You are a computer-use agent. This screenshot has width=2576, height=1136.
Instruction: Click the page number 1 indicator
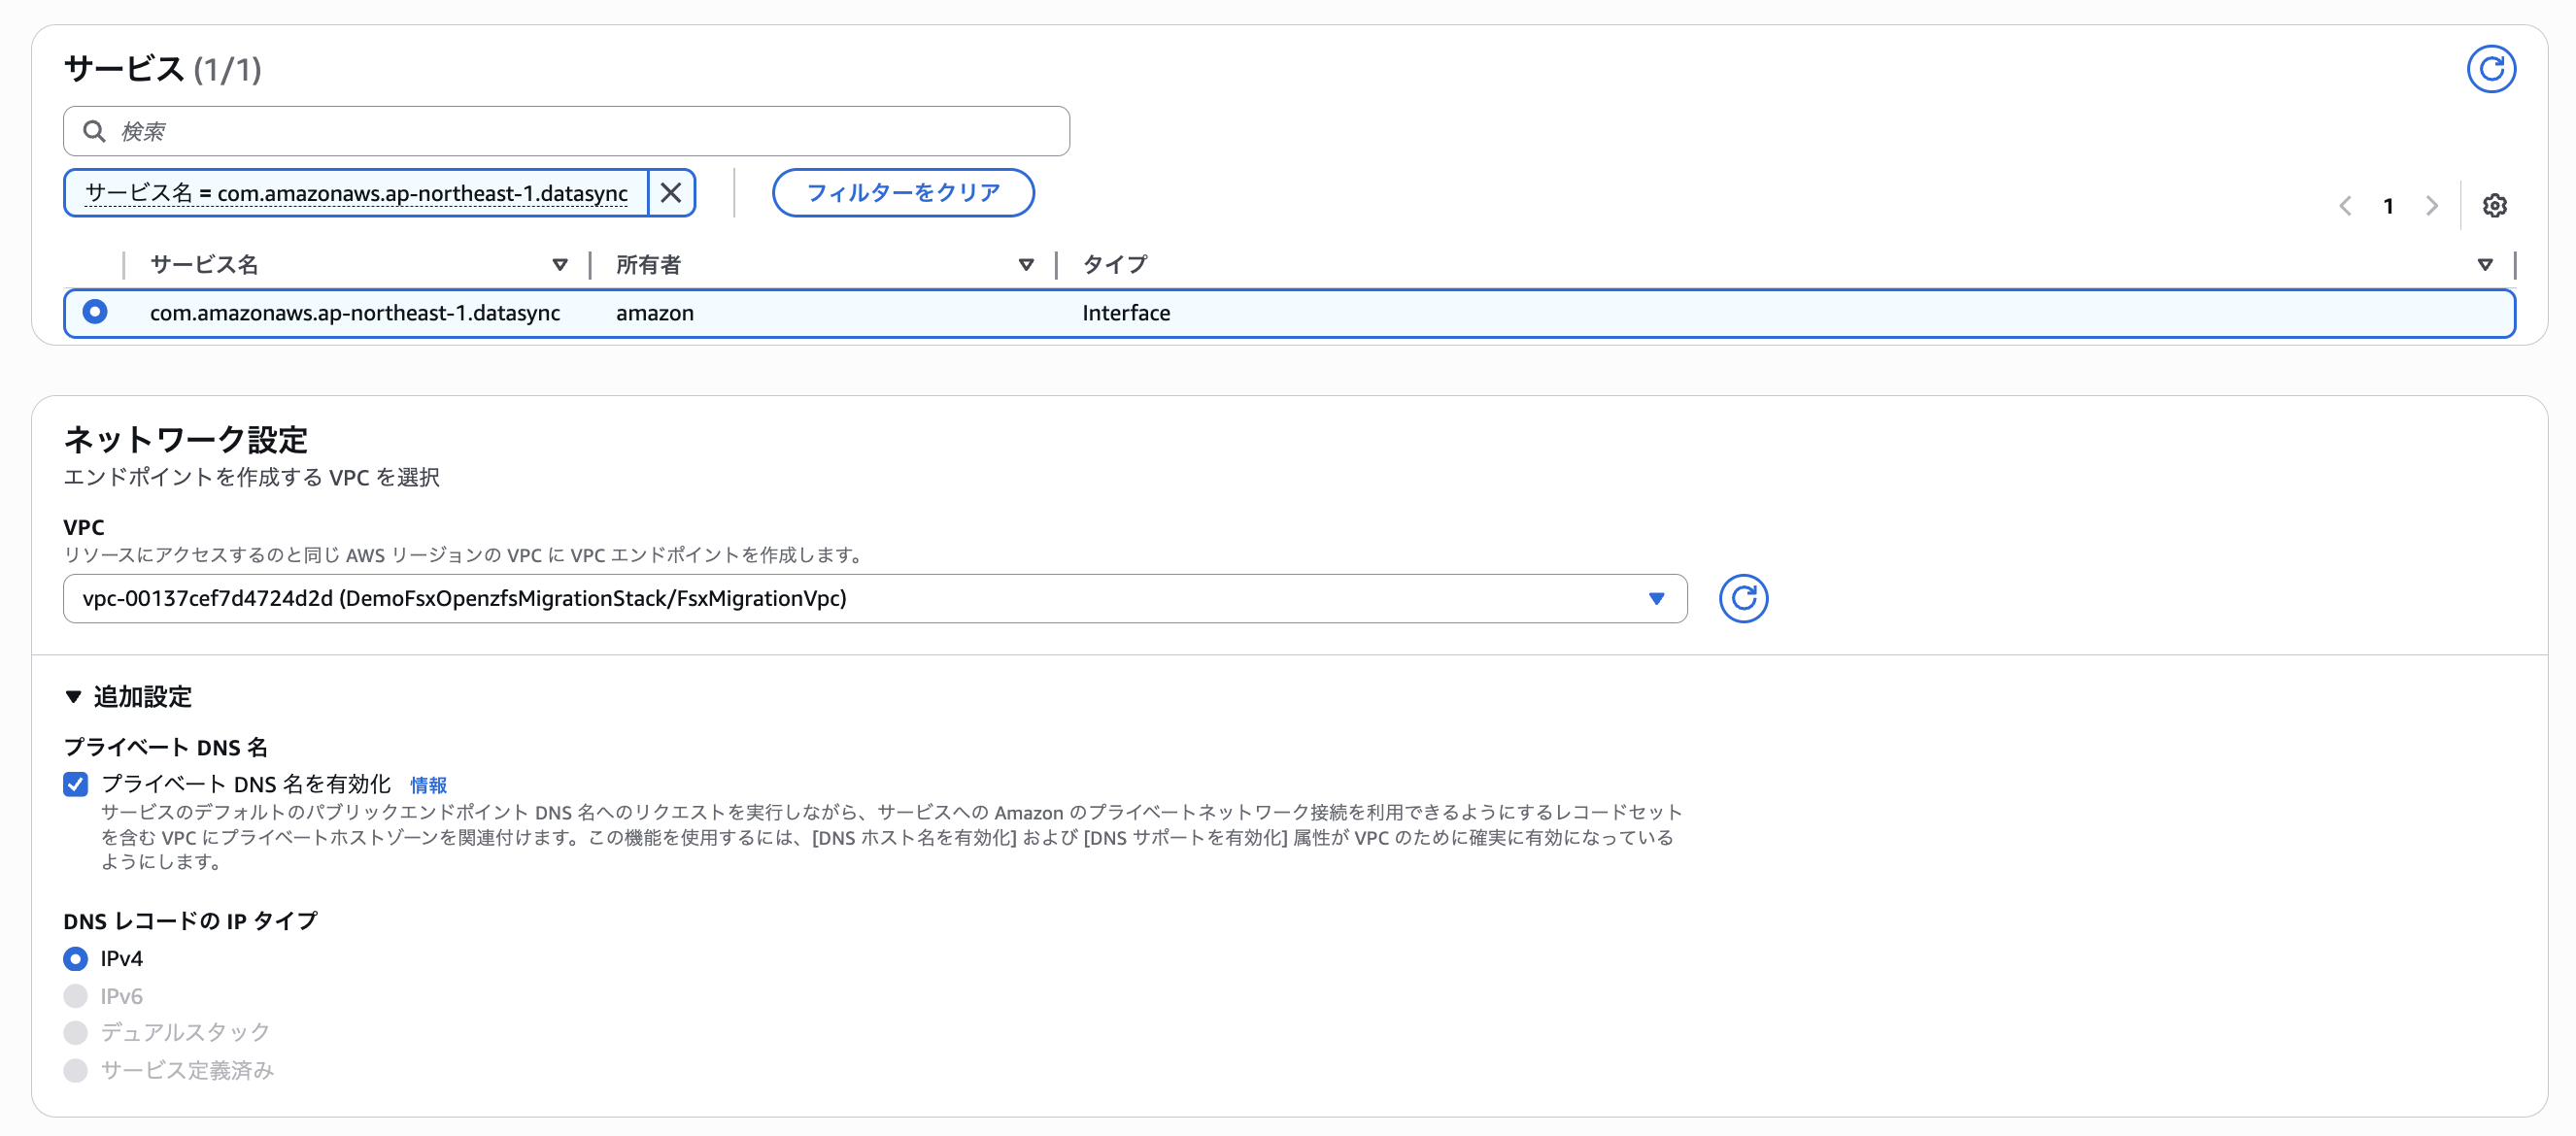pyautogui.click(x=2388, y=205)
